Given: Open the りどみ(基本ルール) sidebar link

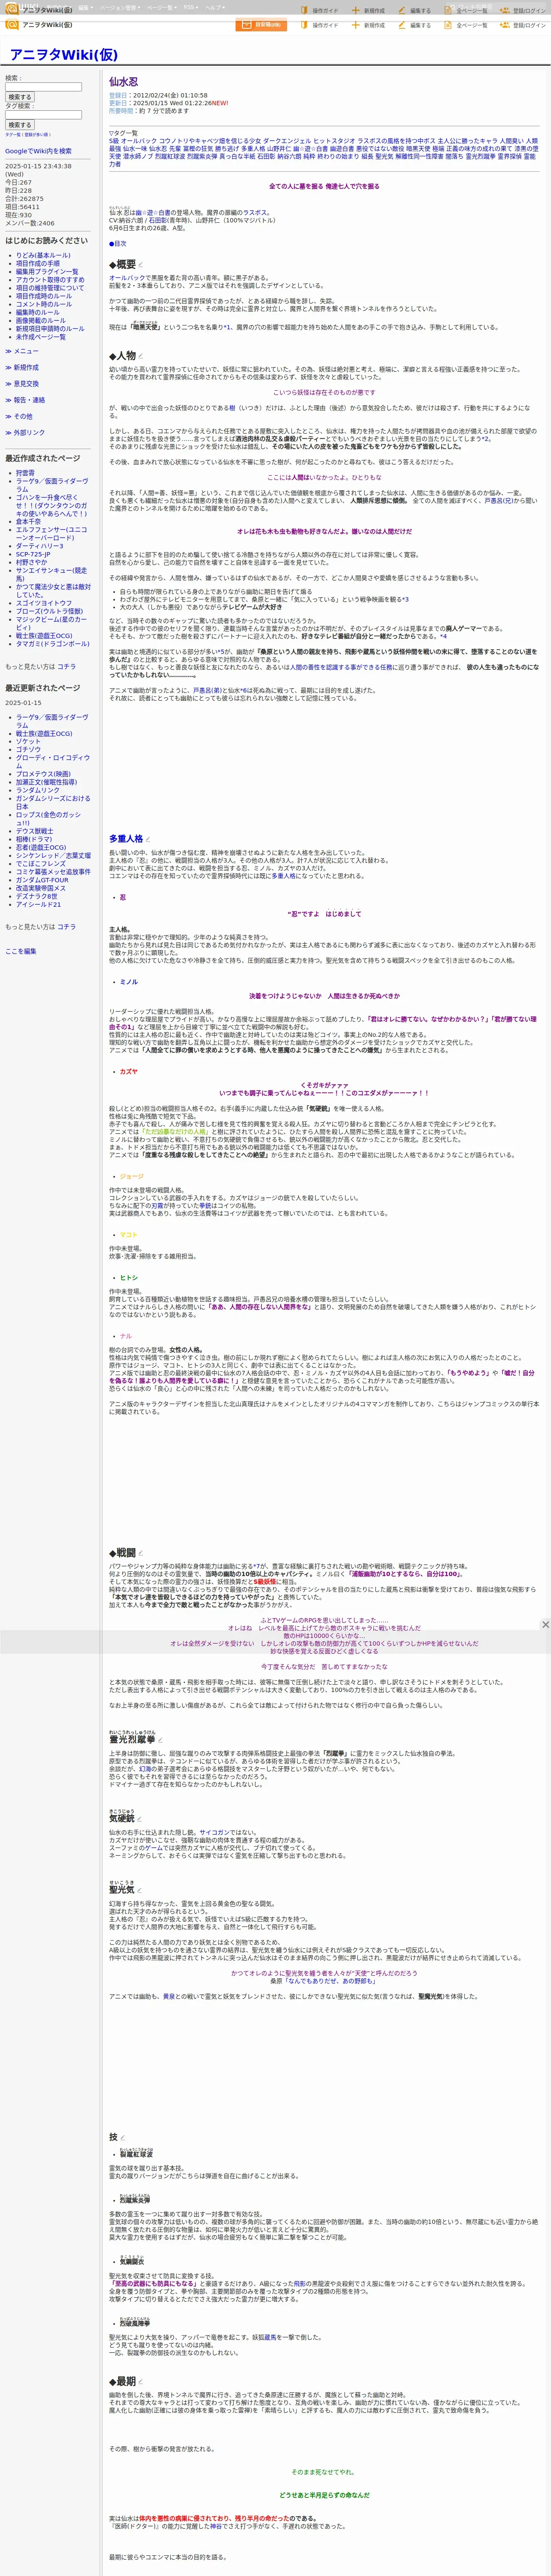Looking at the screenshot, I should pos(43,255).
